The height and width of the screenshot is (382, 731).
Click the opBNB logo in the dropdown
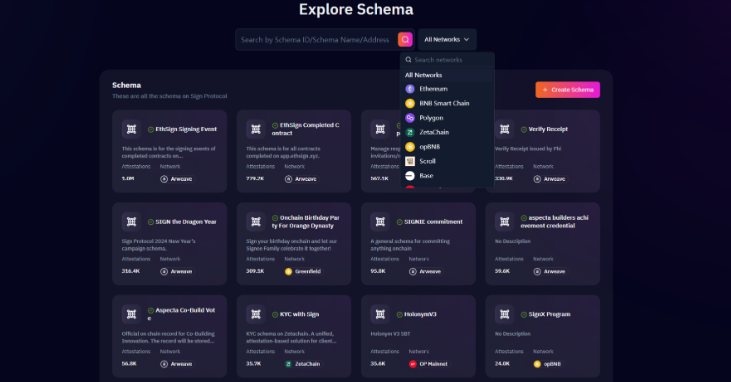410,146
